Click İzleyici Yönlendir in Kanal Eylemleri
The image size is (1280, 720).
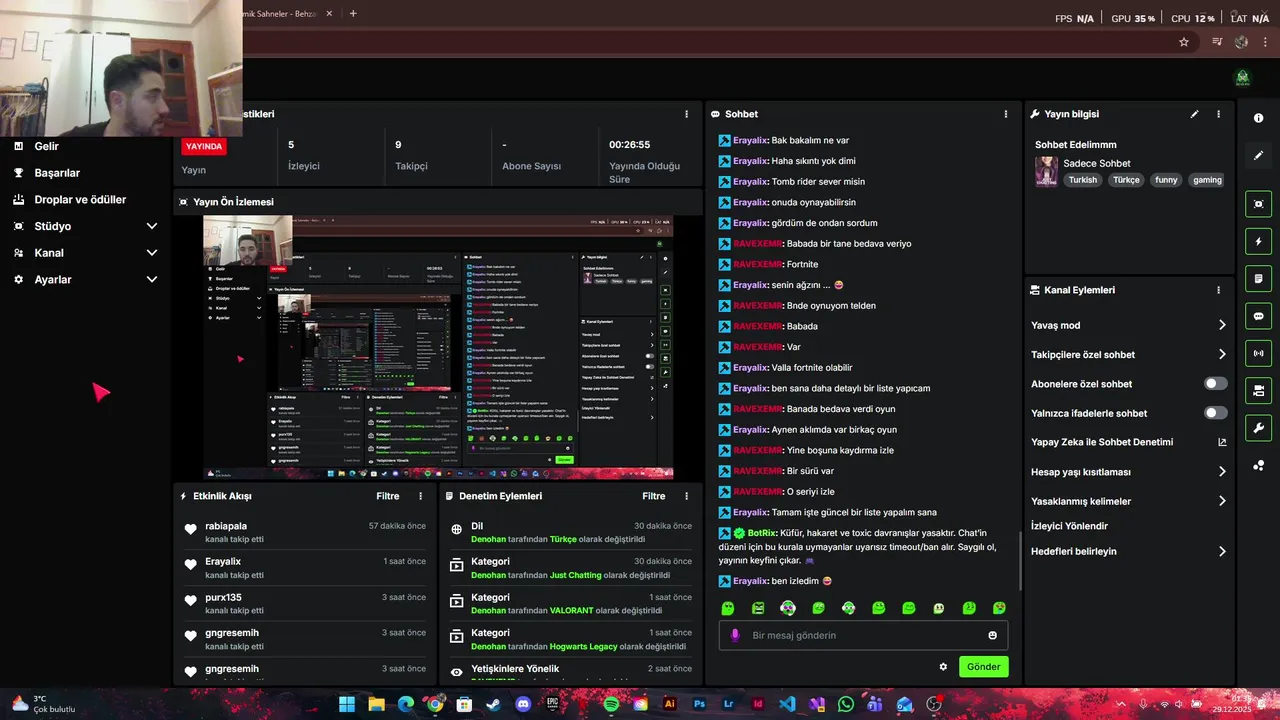coord(1069,526)
